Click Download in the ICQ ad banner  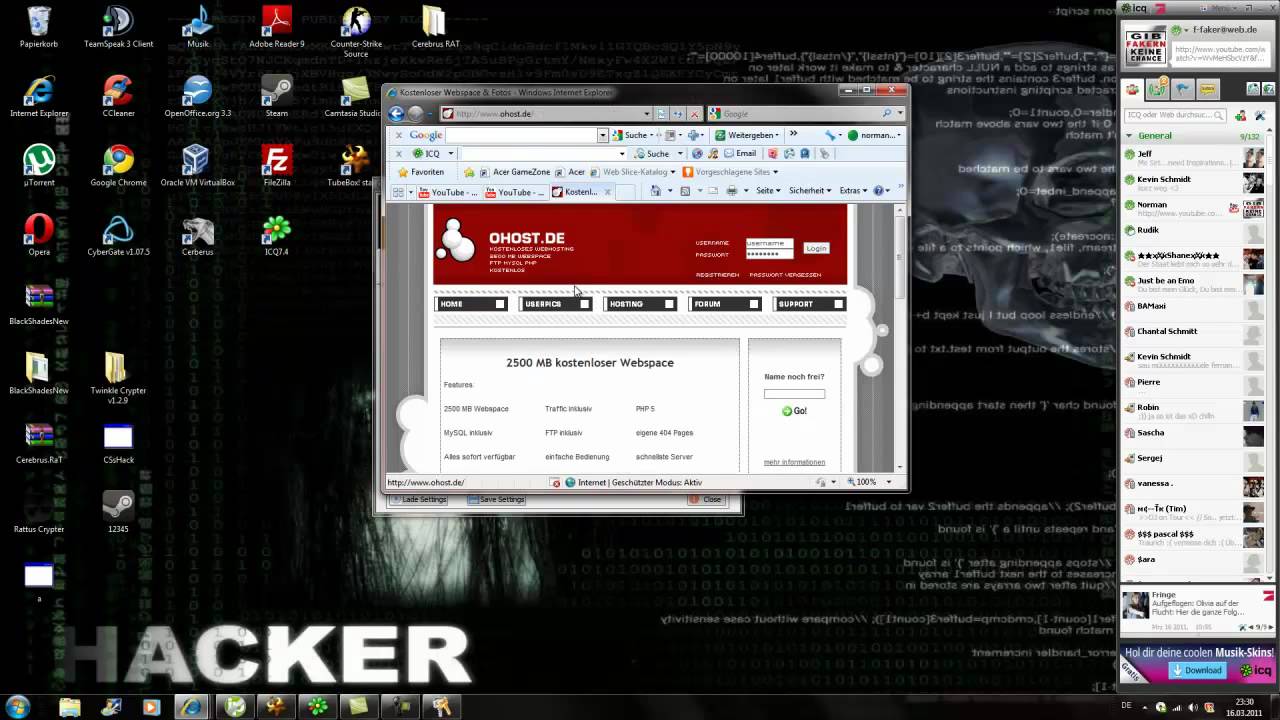pyautogui.click(x=1197, y=670)
